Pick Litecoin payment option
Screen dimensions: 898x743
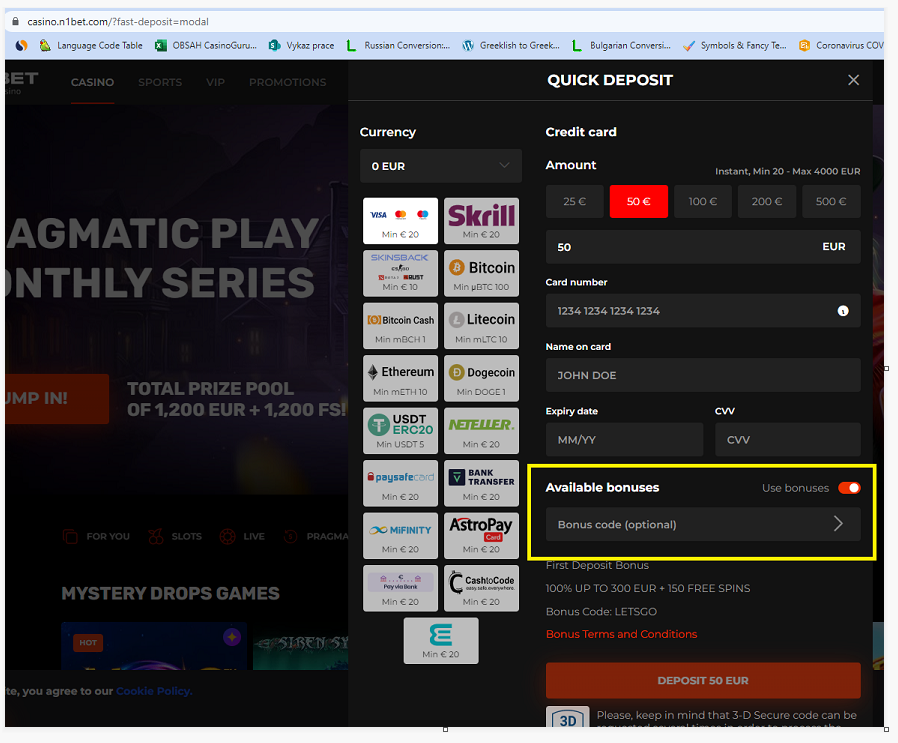pyautogui.click(x=481, y=325)
